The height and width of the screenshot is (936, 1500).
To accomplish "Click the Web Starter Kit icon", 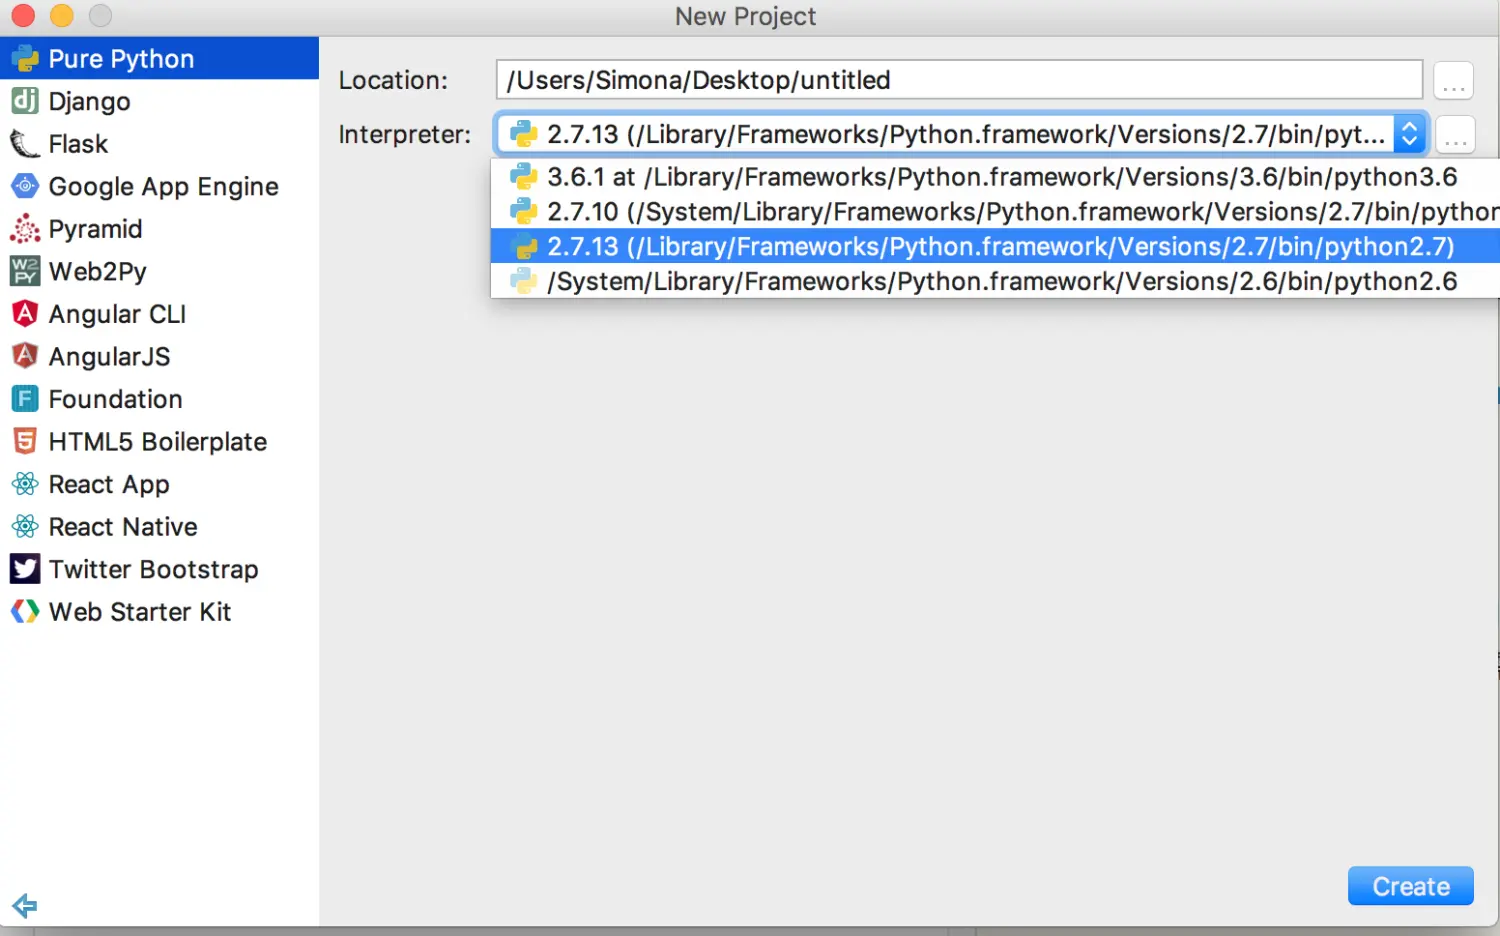I will pyautogui.click(x=25, y=611).
